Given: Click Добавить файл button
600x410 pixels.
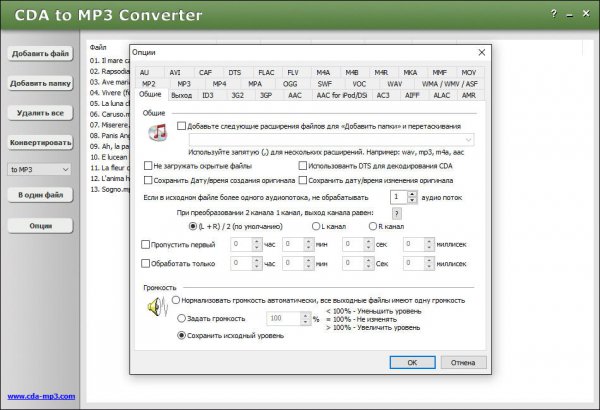Looking at the screenshot, I should [x=40, y=54].
